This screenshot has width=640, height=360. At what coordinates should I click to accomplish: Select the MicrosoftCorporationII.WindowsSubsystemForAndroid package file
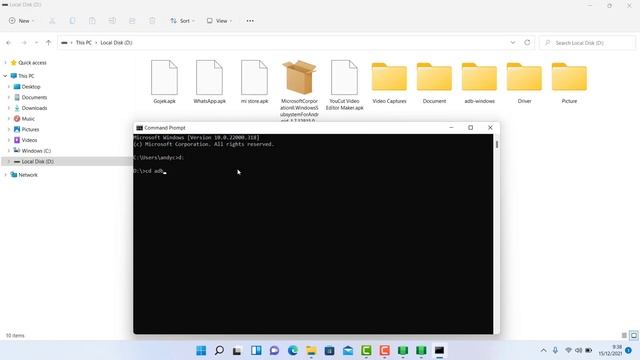point(299,90)
